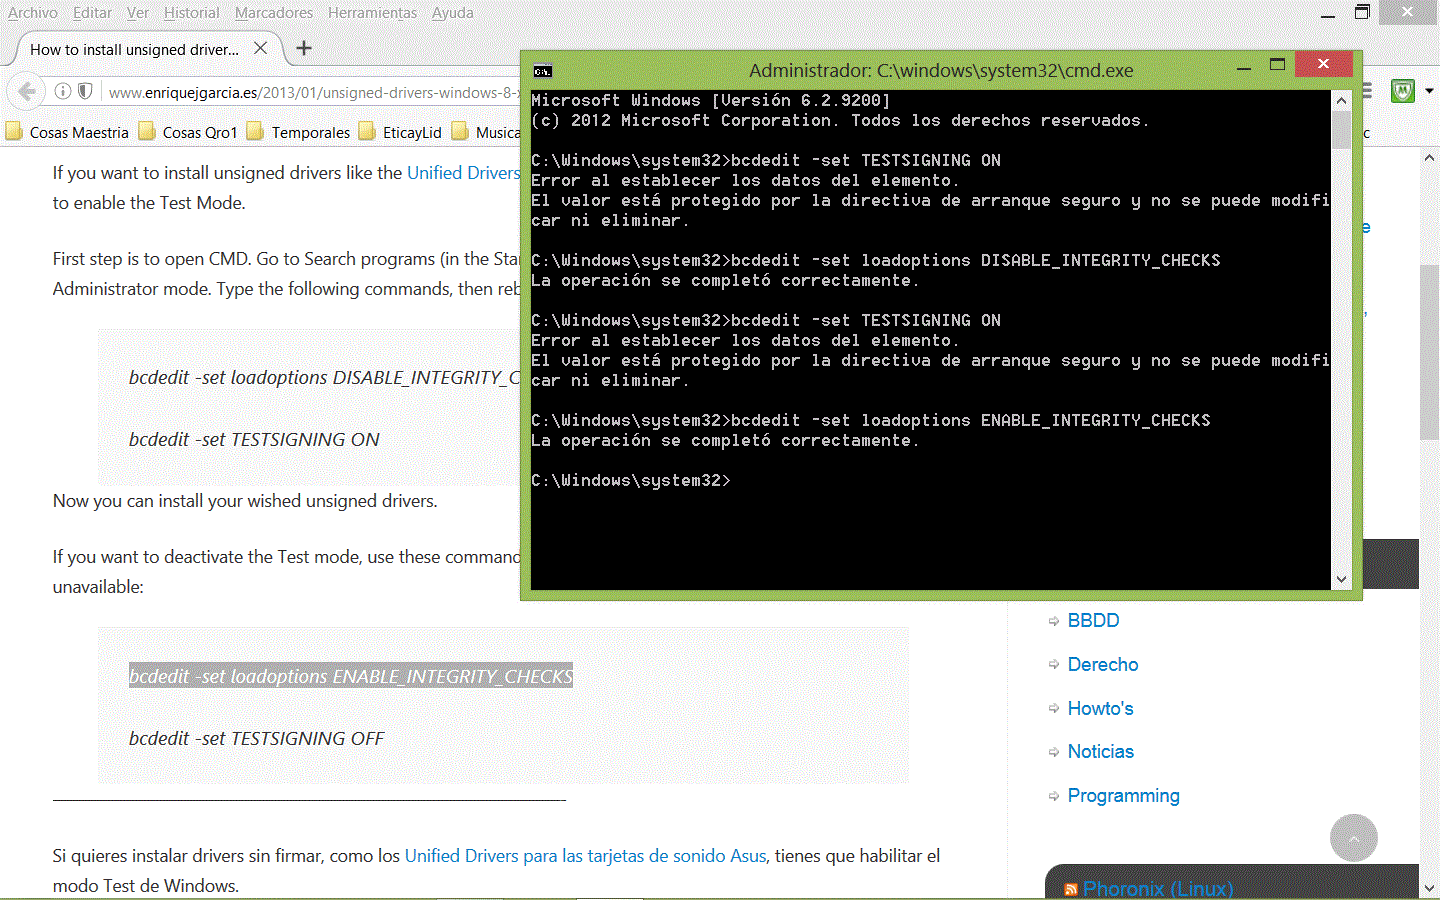The image size is (1440, 900).
Task: Expand the dropdown arrow beside McAfee icon
Action: 1429,91
